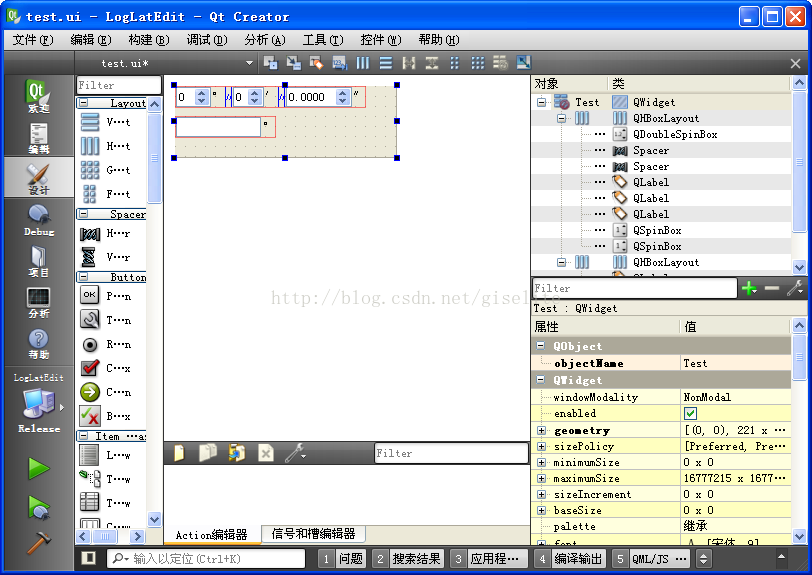Screen dimensions: 812x575
Task: Click the property editor wrench icon
Action: pos(795,288)
